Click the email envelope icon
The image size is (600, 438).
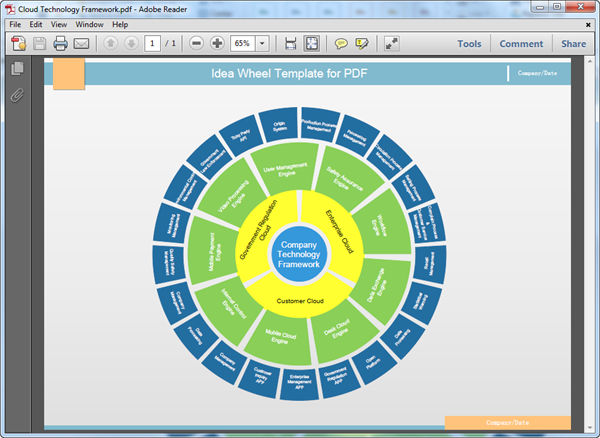81,44
